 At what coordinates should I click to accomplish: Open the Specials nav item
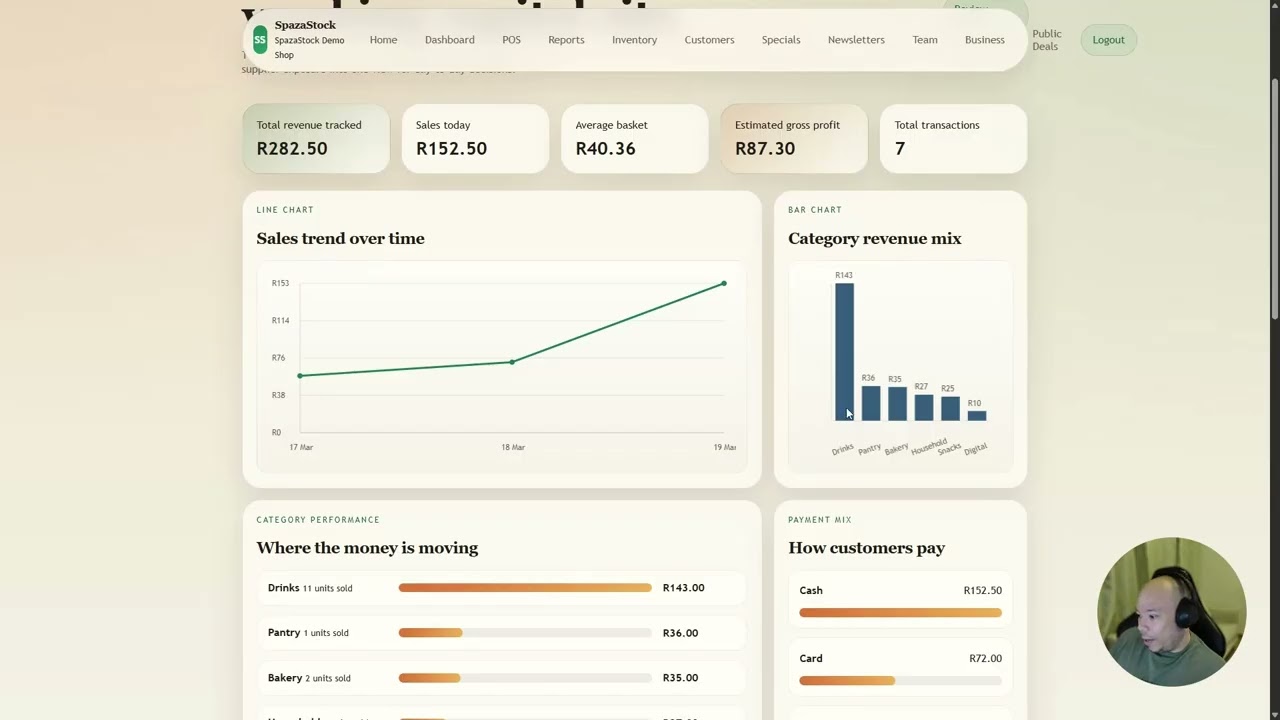781,40
